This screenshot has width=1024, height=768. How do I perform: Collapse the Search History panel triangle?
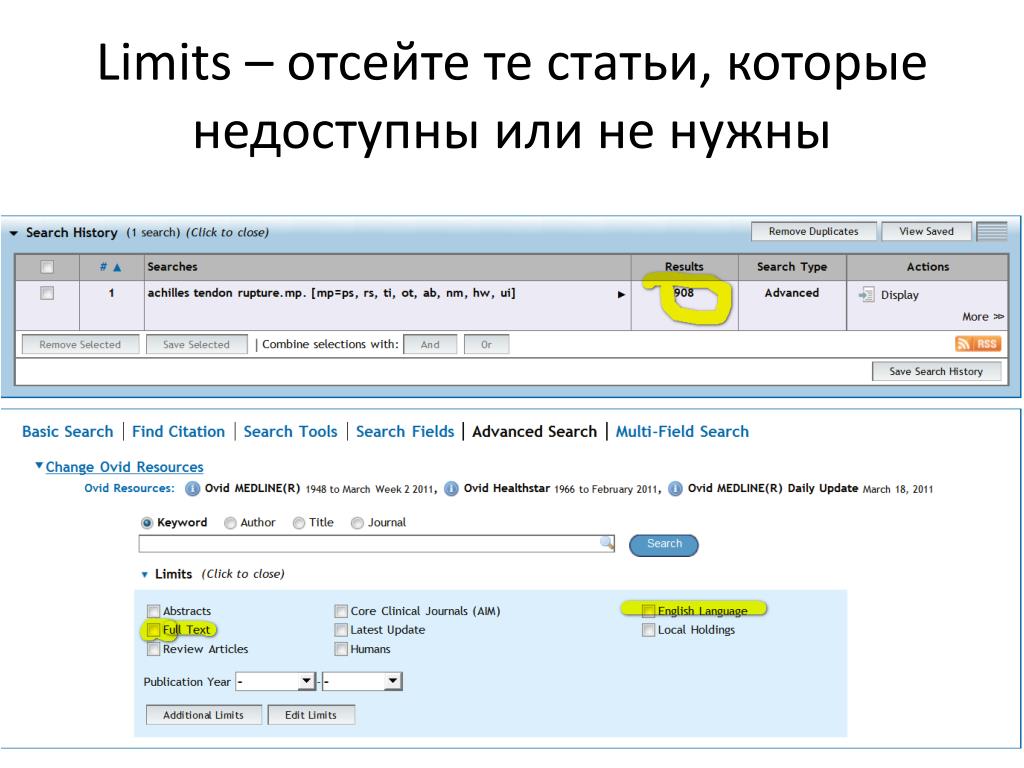[14, 233]
